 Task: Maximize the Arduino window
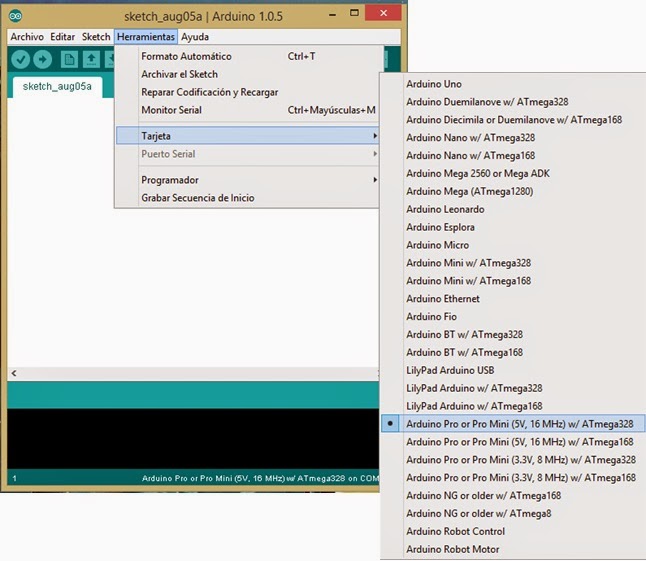pos(354,13)
